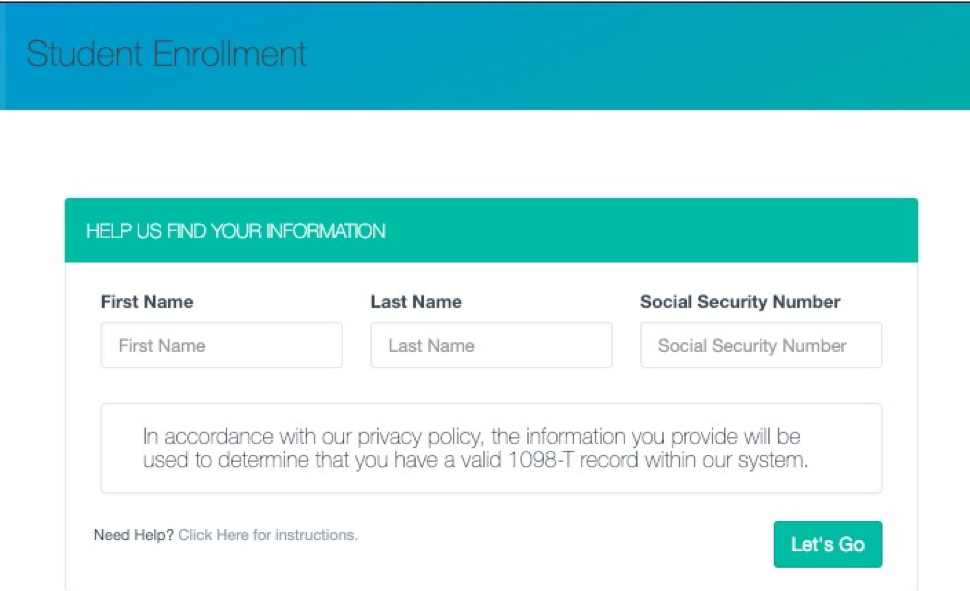The width and height of the screenshot is (970, 591).
Task: Click the bold Social Security Number label
Action: pyautogui.click(x=740, y=302)
